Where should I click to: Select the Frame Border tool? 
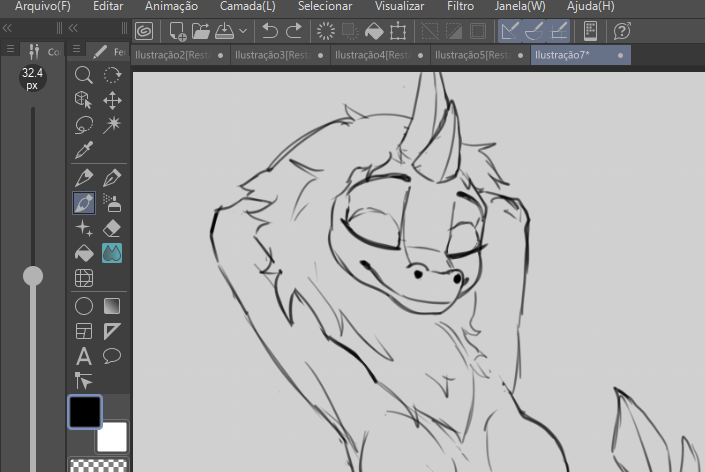pyautogui.click(x=84, y=331)
